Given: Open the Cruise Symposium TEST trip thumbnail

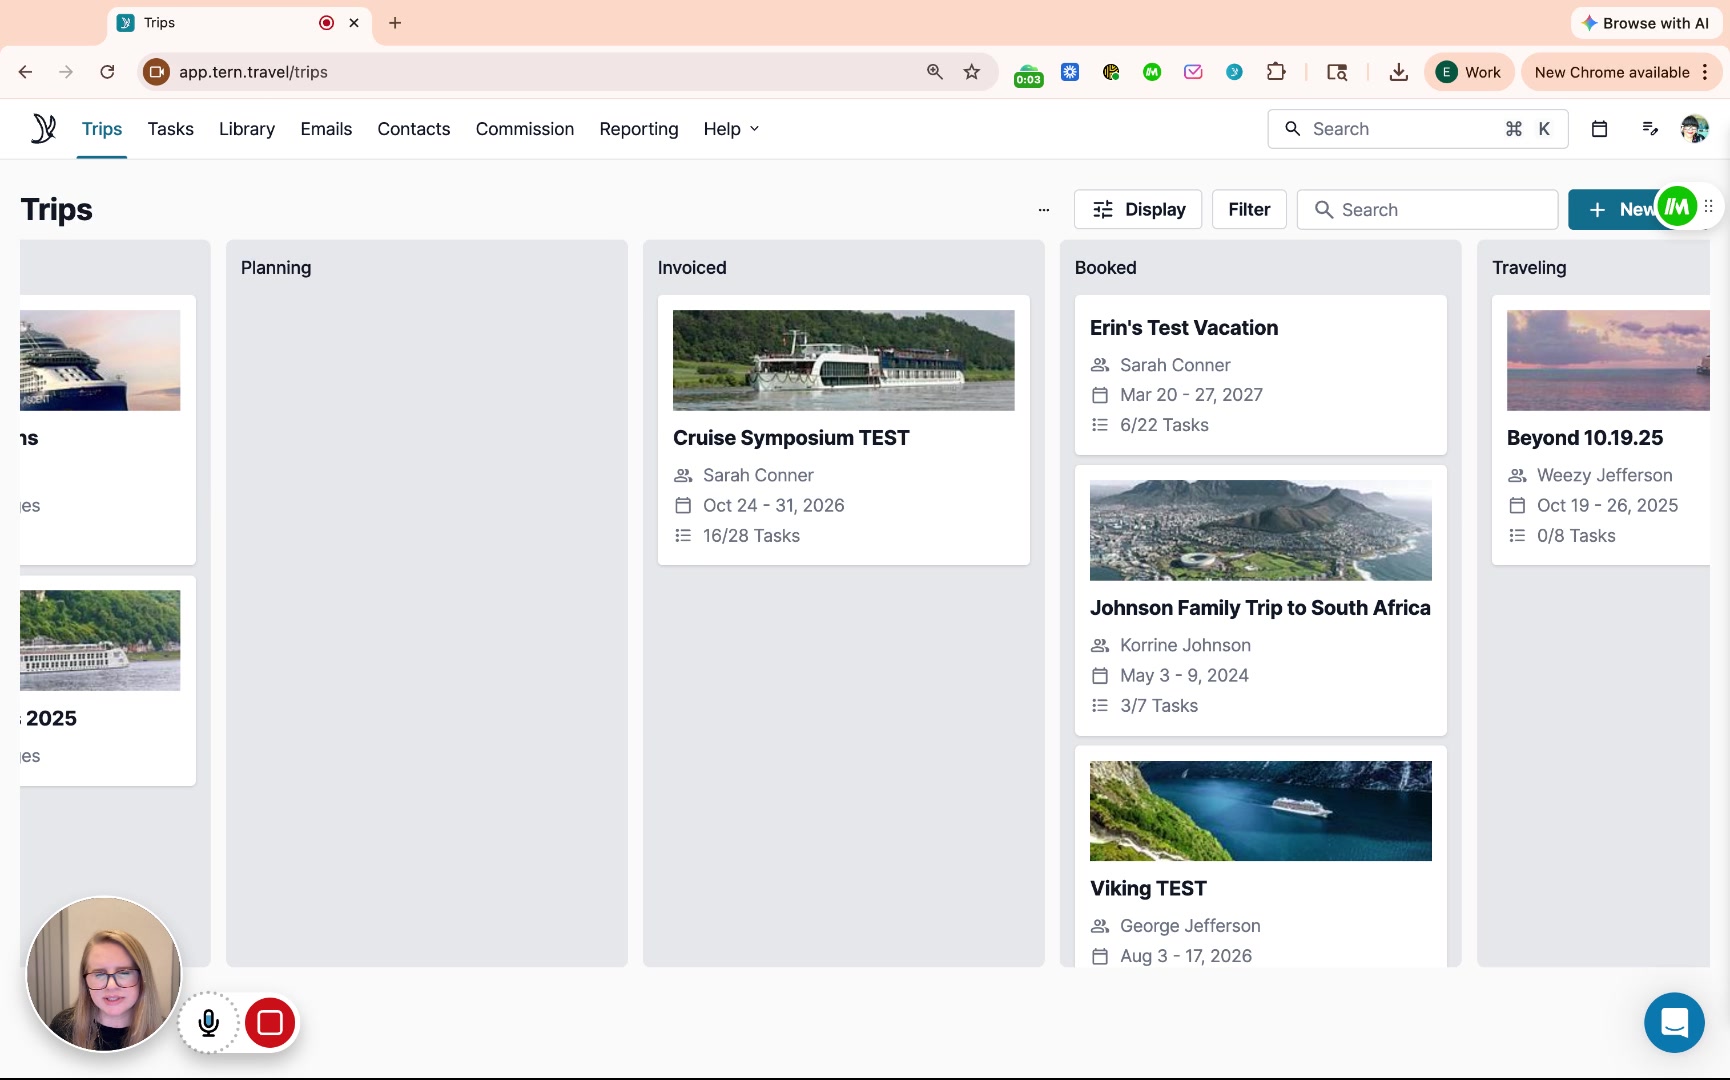Looking at the screenshot, I should 843,360.
